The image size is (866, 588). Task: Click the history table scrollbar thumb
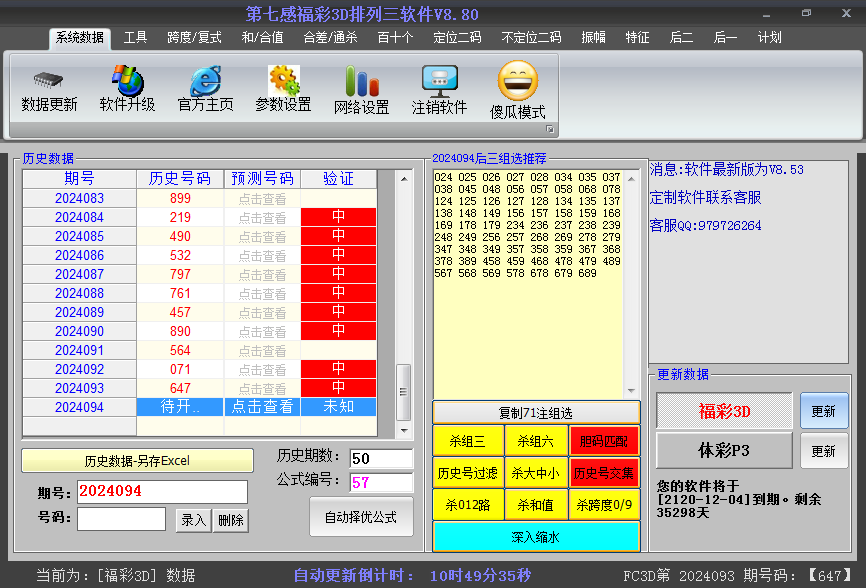pyautogui.click(x=404, y=392)
